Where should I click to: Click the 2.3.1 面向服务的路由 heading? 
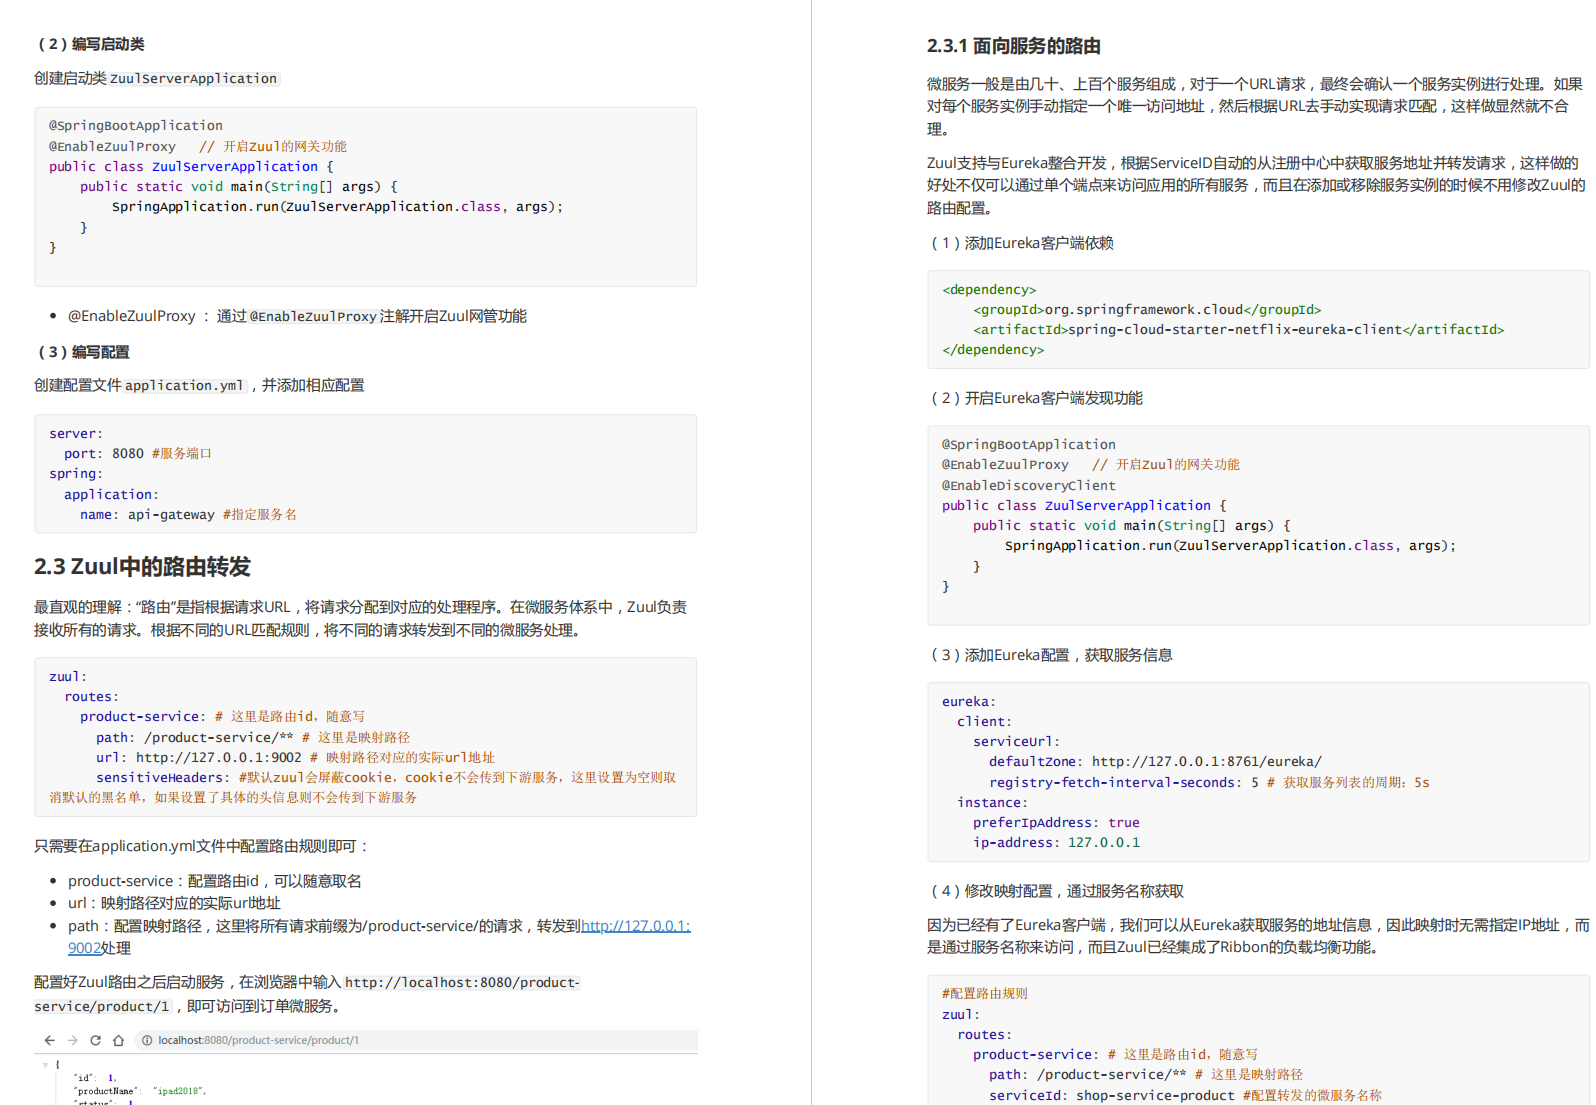point(1013,46)
